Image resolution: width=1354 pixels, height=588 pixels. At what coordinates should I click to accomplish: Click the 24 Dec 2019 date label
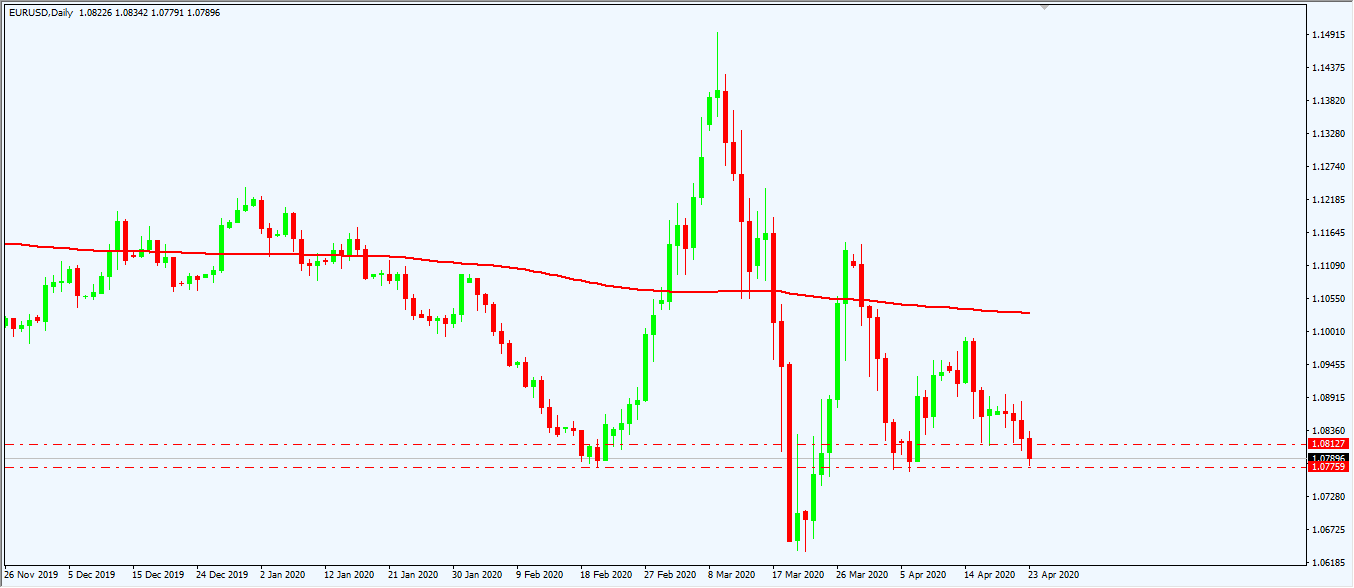click(x=222, y=575)
